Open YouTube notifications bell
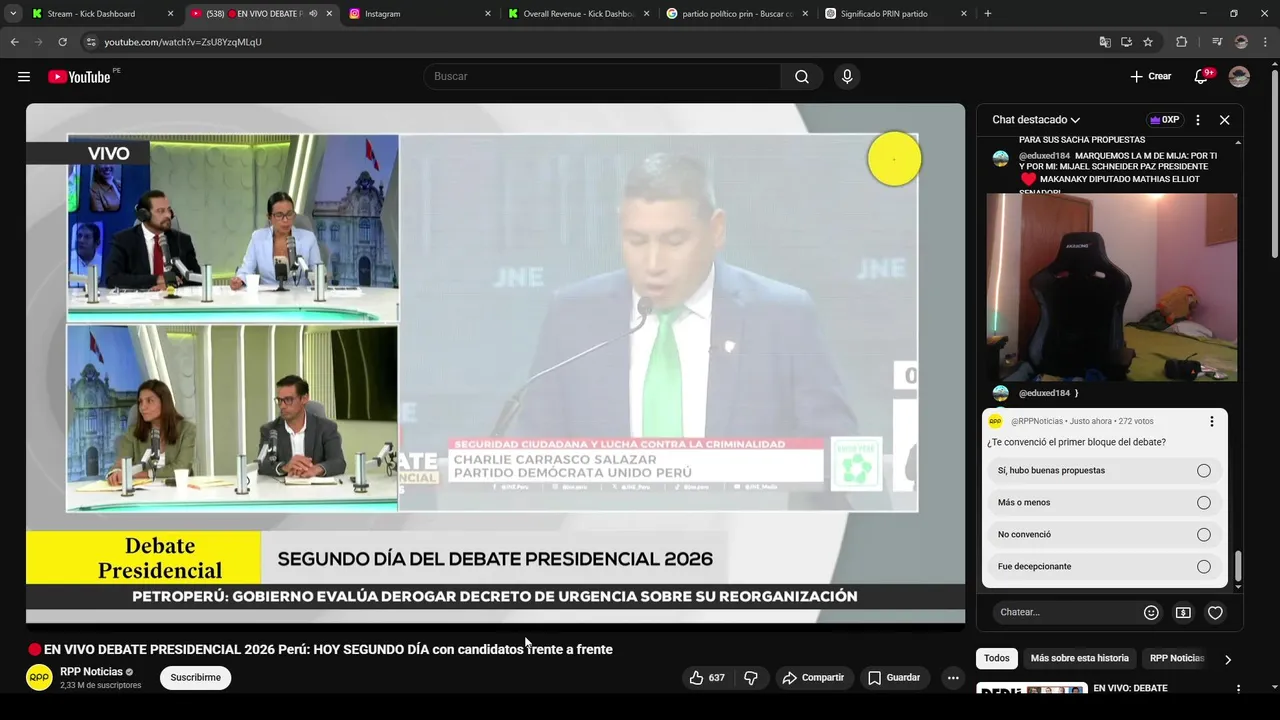Viewport: 1280px width, 720px height. coord(1202,77)
